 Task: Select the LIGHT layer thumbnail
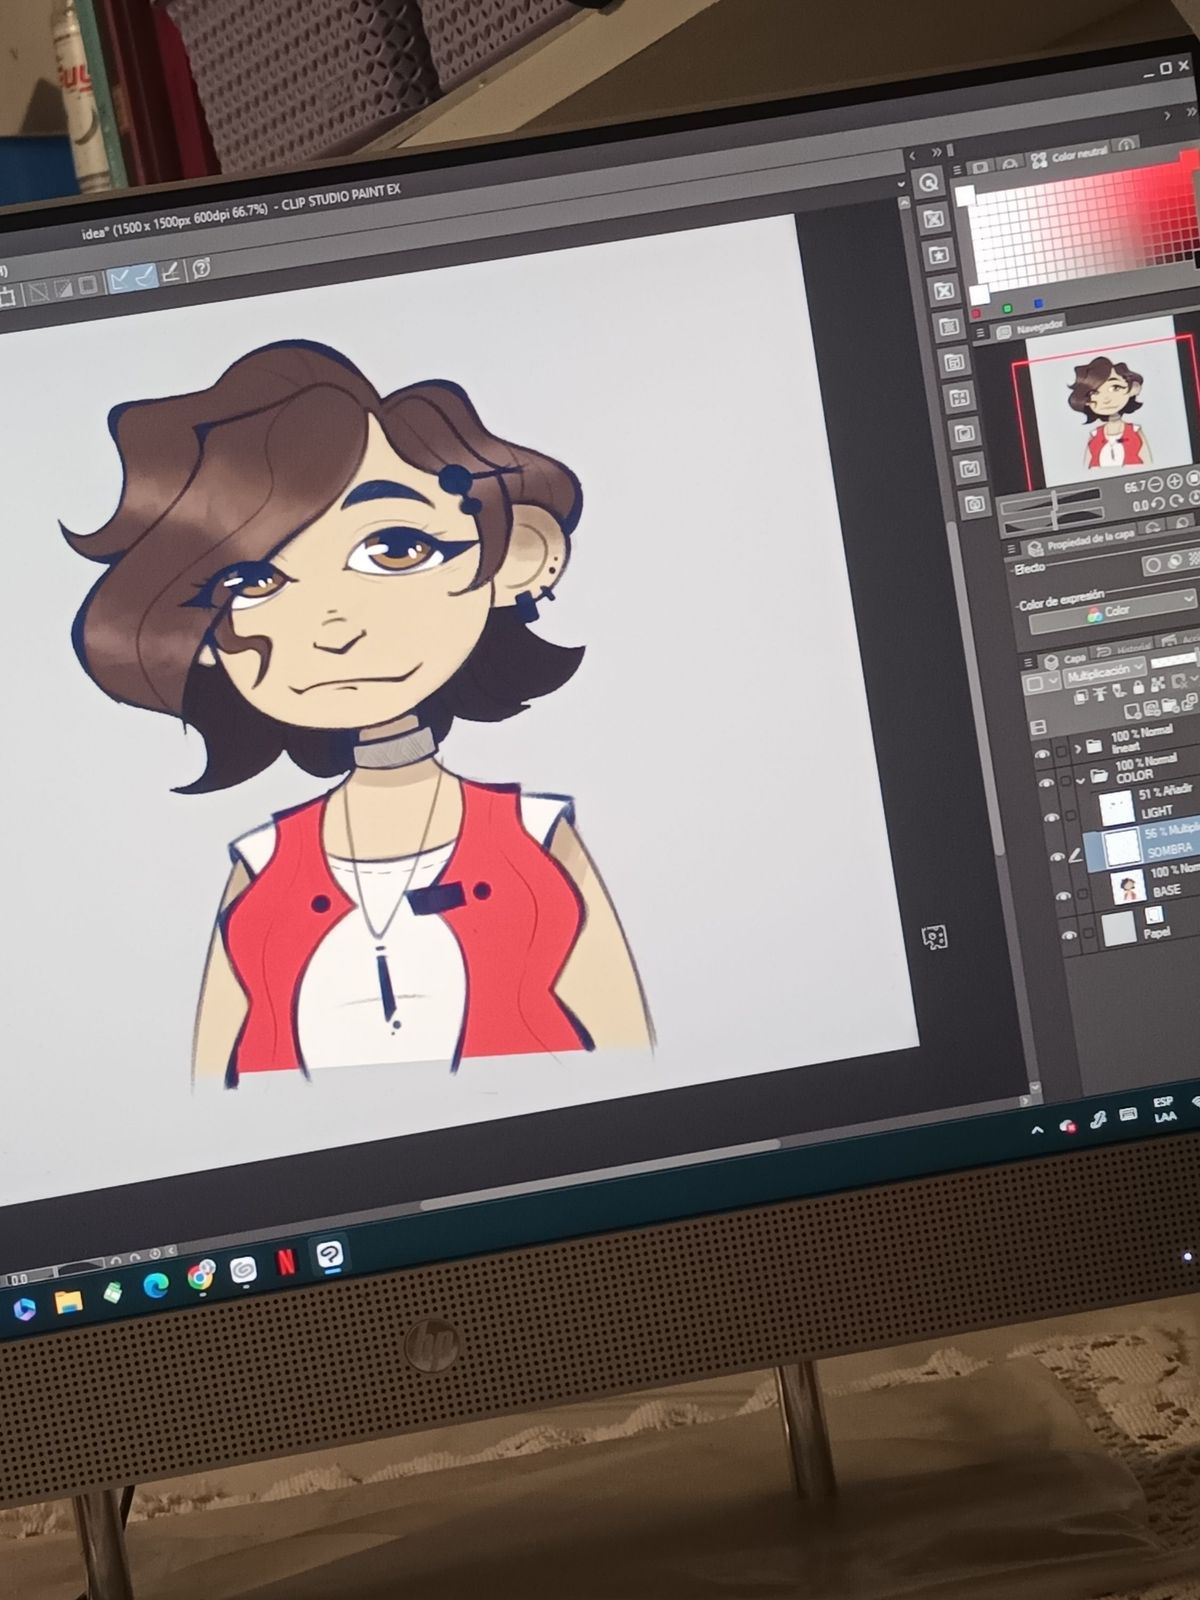(1117, 807)
